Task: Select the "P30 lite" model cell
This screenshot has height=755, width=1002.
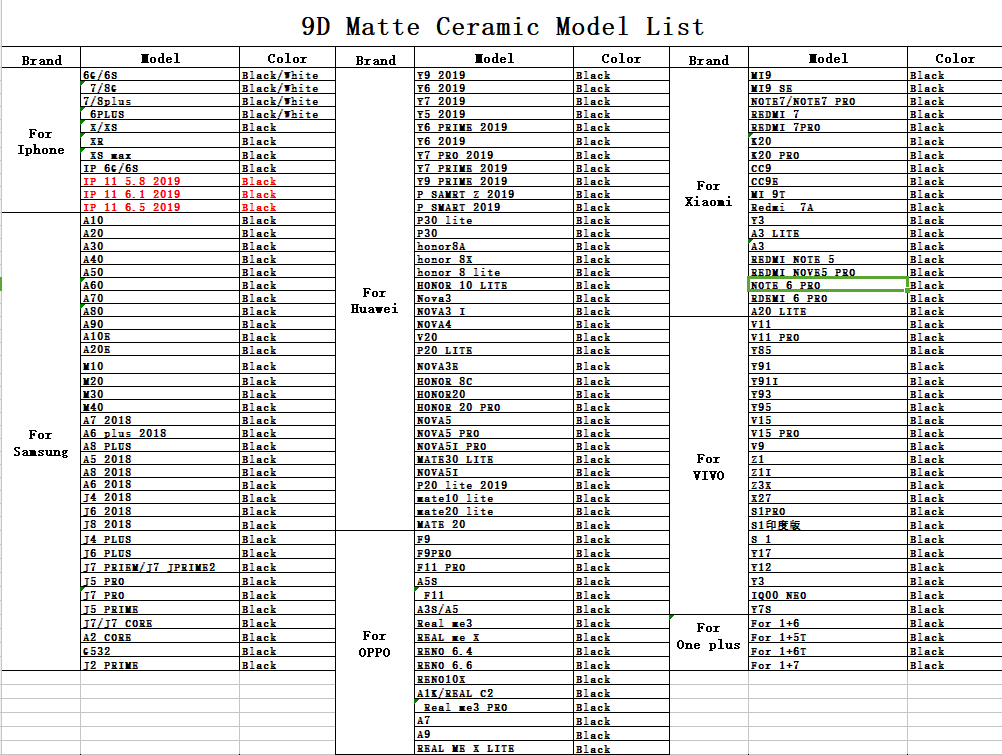Action: [x=445, y=220]
